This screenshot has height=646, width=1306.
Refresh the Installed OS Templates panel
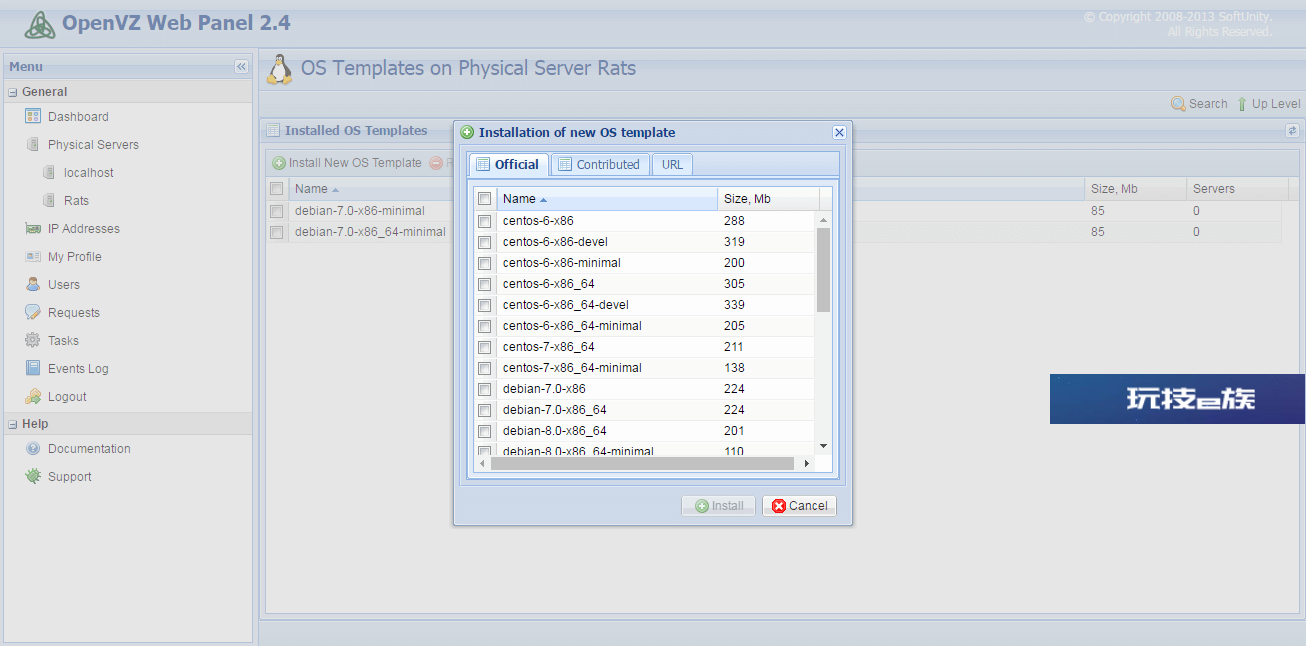pyautogui.click(x=1292, y=131)
